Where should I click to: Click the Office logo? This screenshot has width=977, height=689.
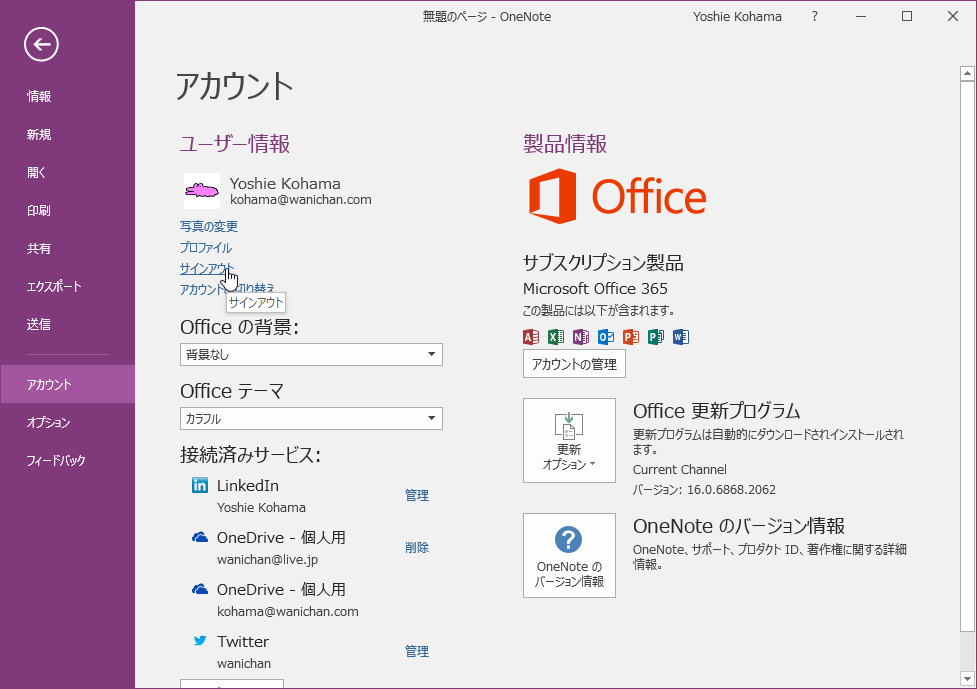[617, 196]
